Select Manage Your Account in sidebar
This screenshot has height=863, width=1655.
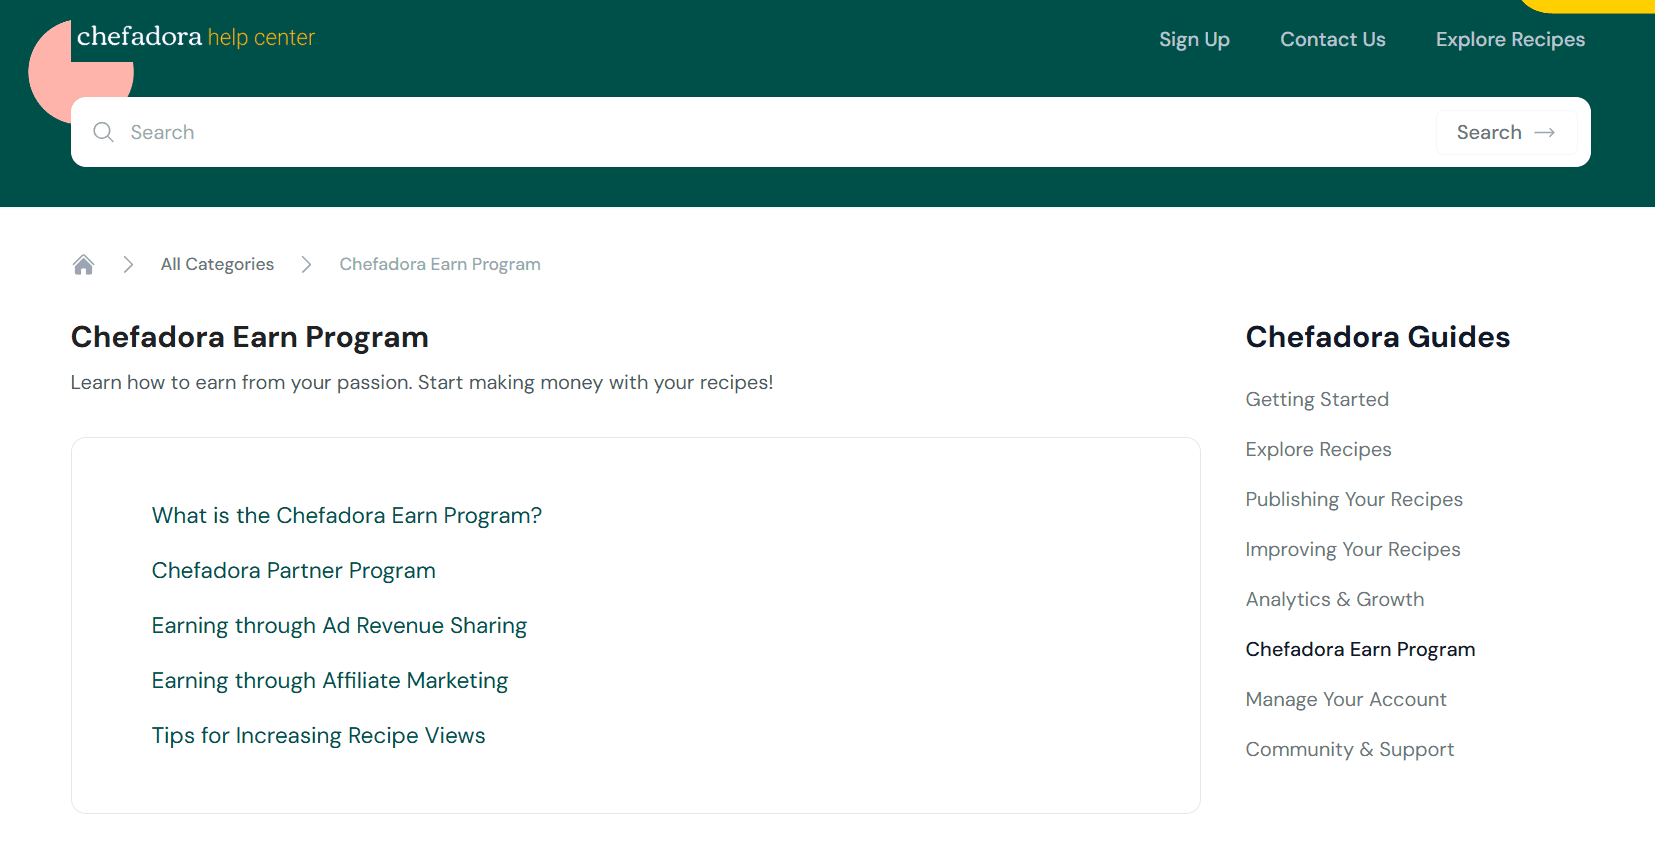pos(1345,699)
